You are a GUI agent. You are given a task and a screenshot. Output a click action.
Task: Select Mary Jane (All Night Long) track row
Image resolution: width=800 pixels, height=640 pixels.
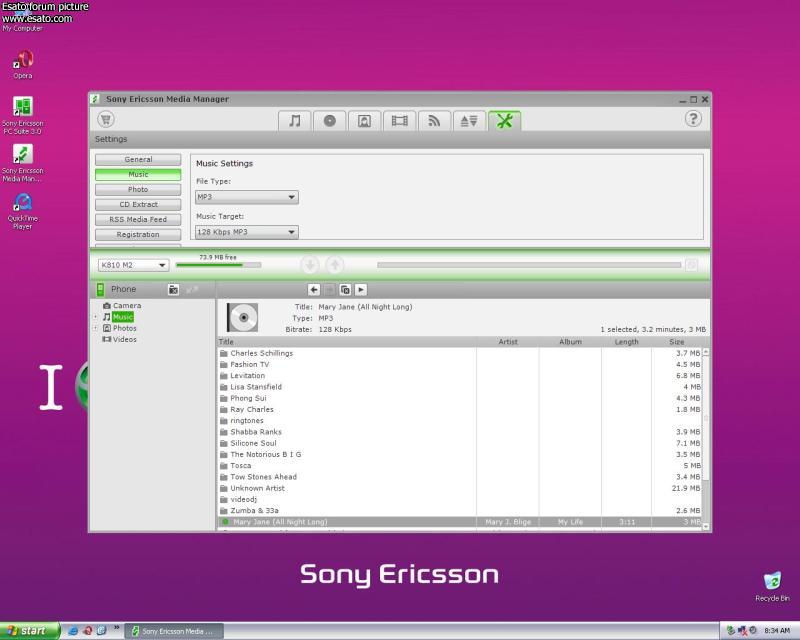click(x=460, y=522)
